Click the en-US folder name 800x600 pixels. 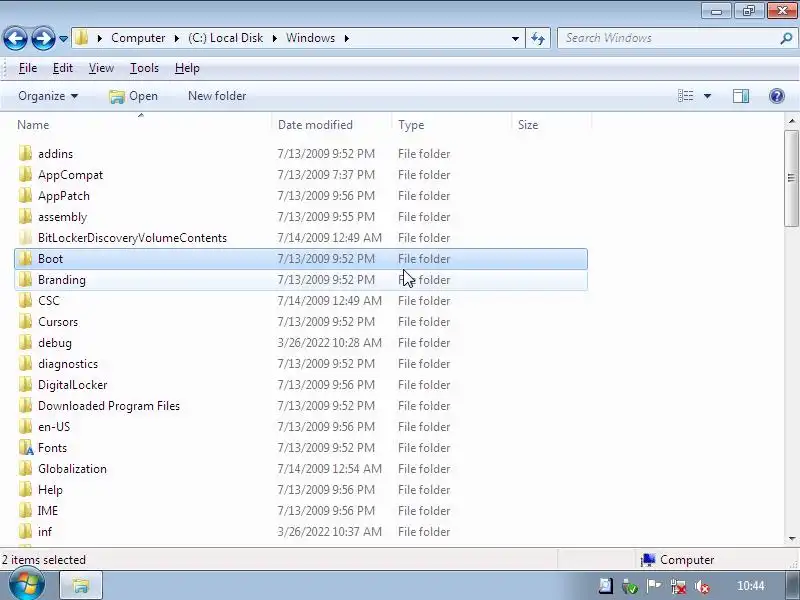pos(54,427)
